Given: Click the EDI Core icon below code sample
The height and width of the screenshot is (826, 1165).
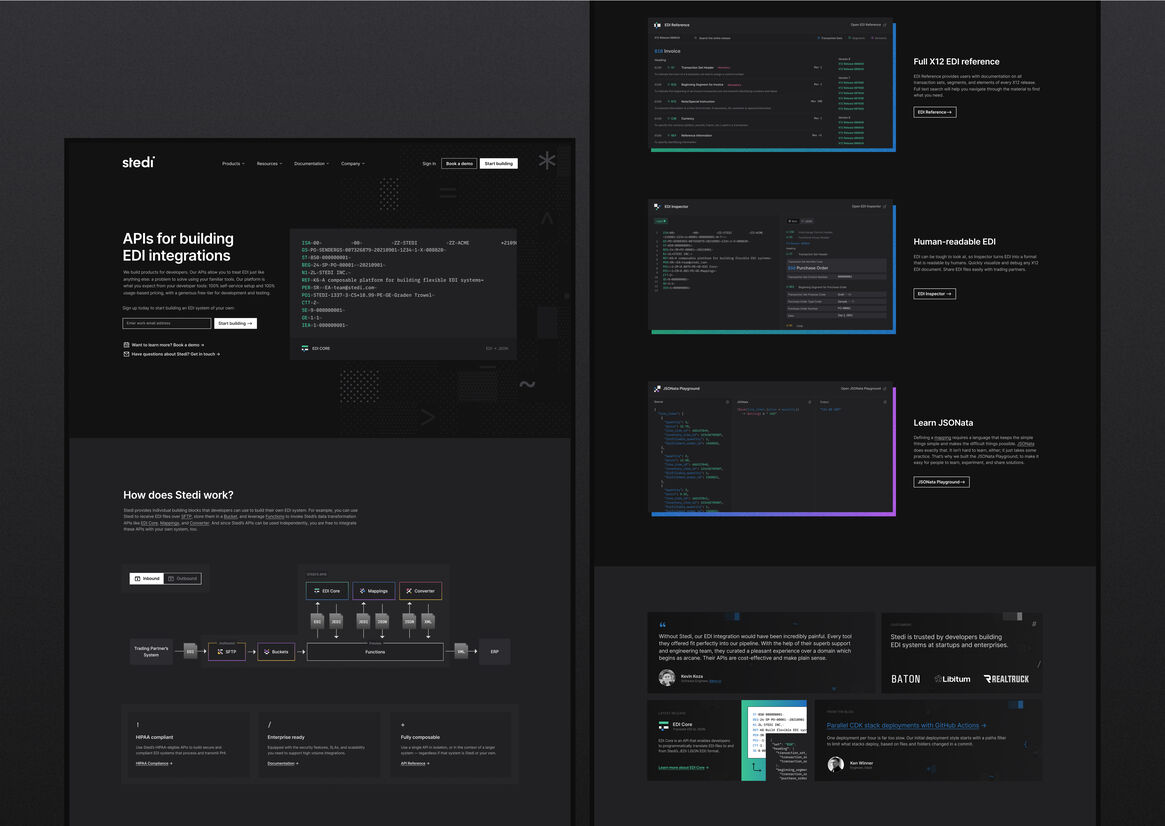Looking at the screenshot, I should [x=305, y=349].
